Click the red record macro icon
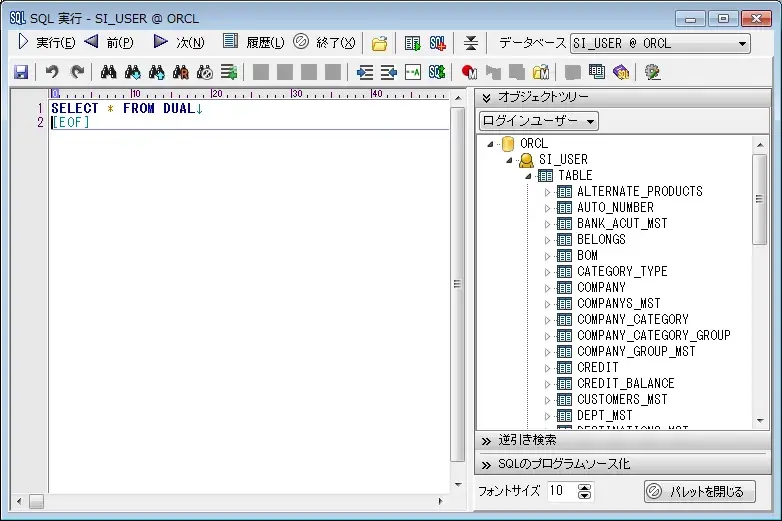782x521 pixels. (469, 72)
